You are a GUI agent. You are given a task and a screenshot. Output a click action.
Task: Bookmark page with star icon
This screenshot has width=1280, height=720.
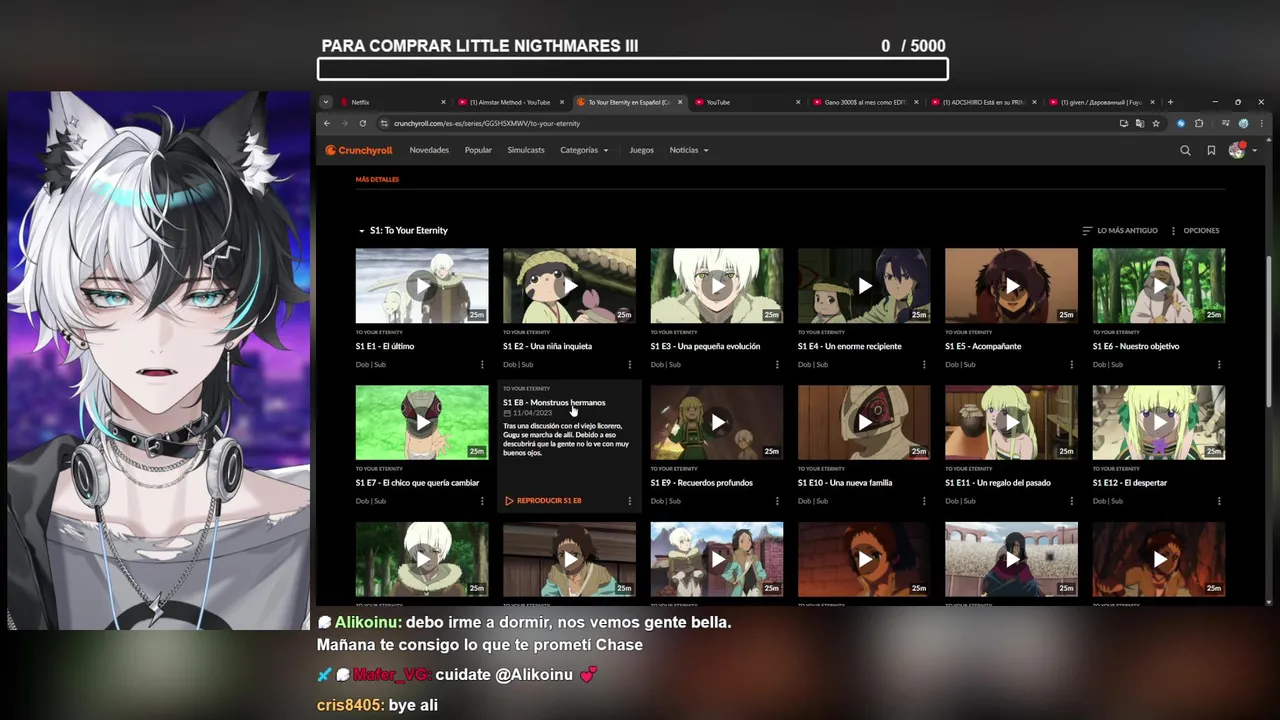[1156, 123]
